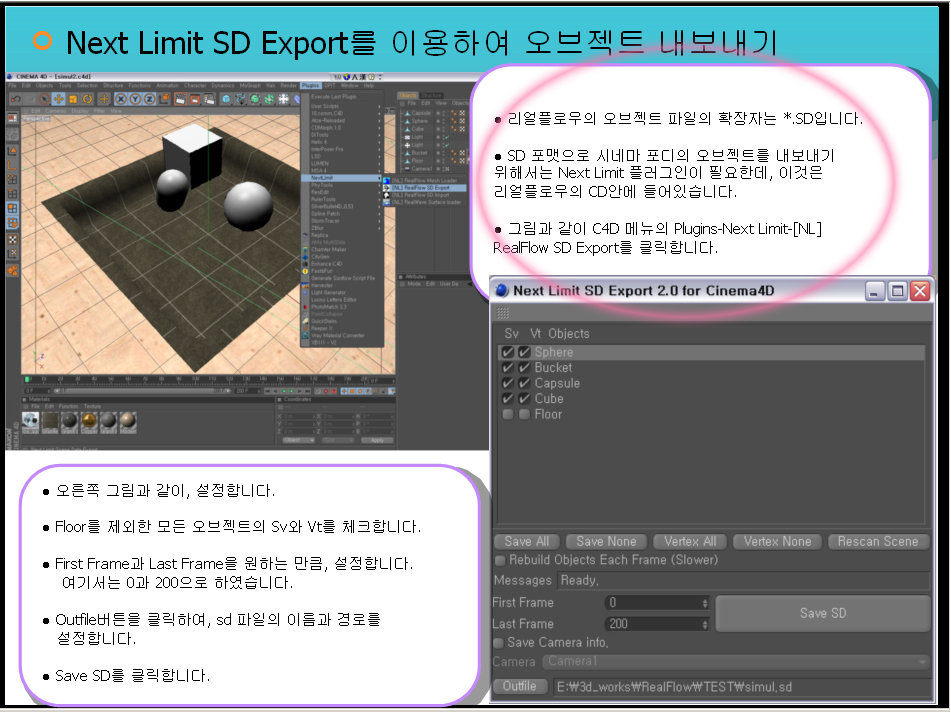Click the coordinate system icon
The width and height of the screenshot is (951, 712).
pos(164,99)
